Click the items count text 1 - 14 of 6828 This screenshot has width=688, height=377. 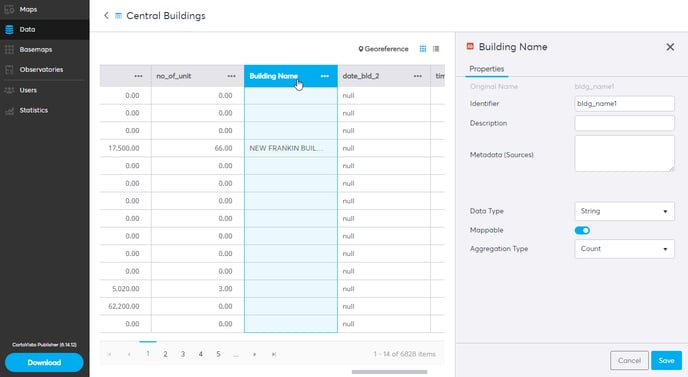coord(405,354)
